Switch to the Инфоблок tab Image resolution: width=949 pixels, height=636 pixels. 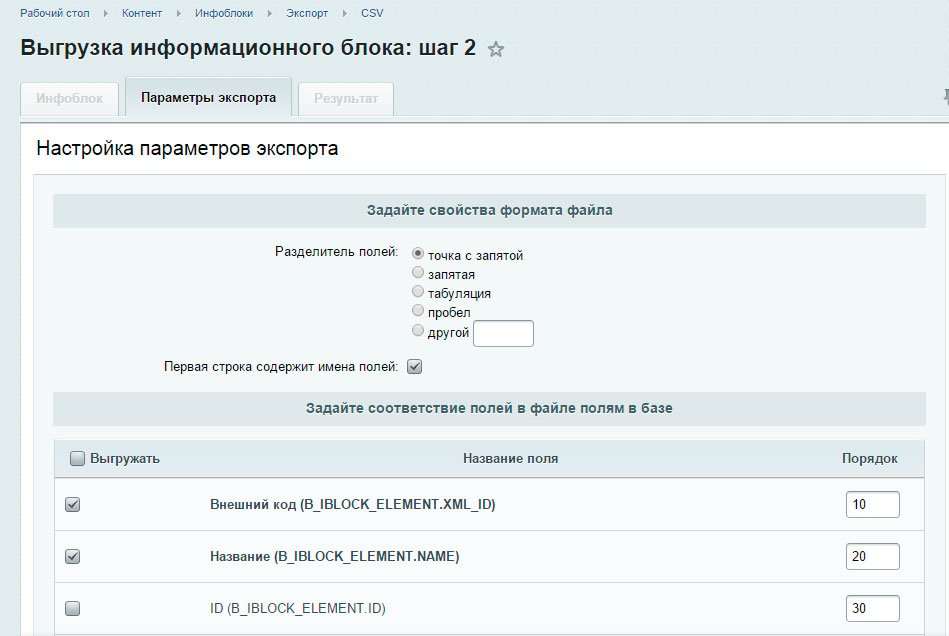tap(69, 98)
